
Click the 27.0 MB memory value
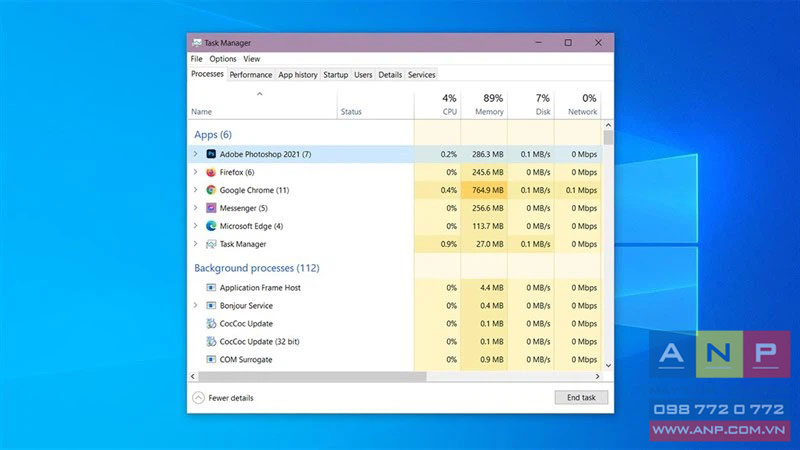tap(490, 244)
